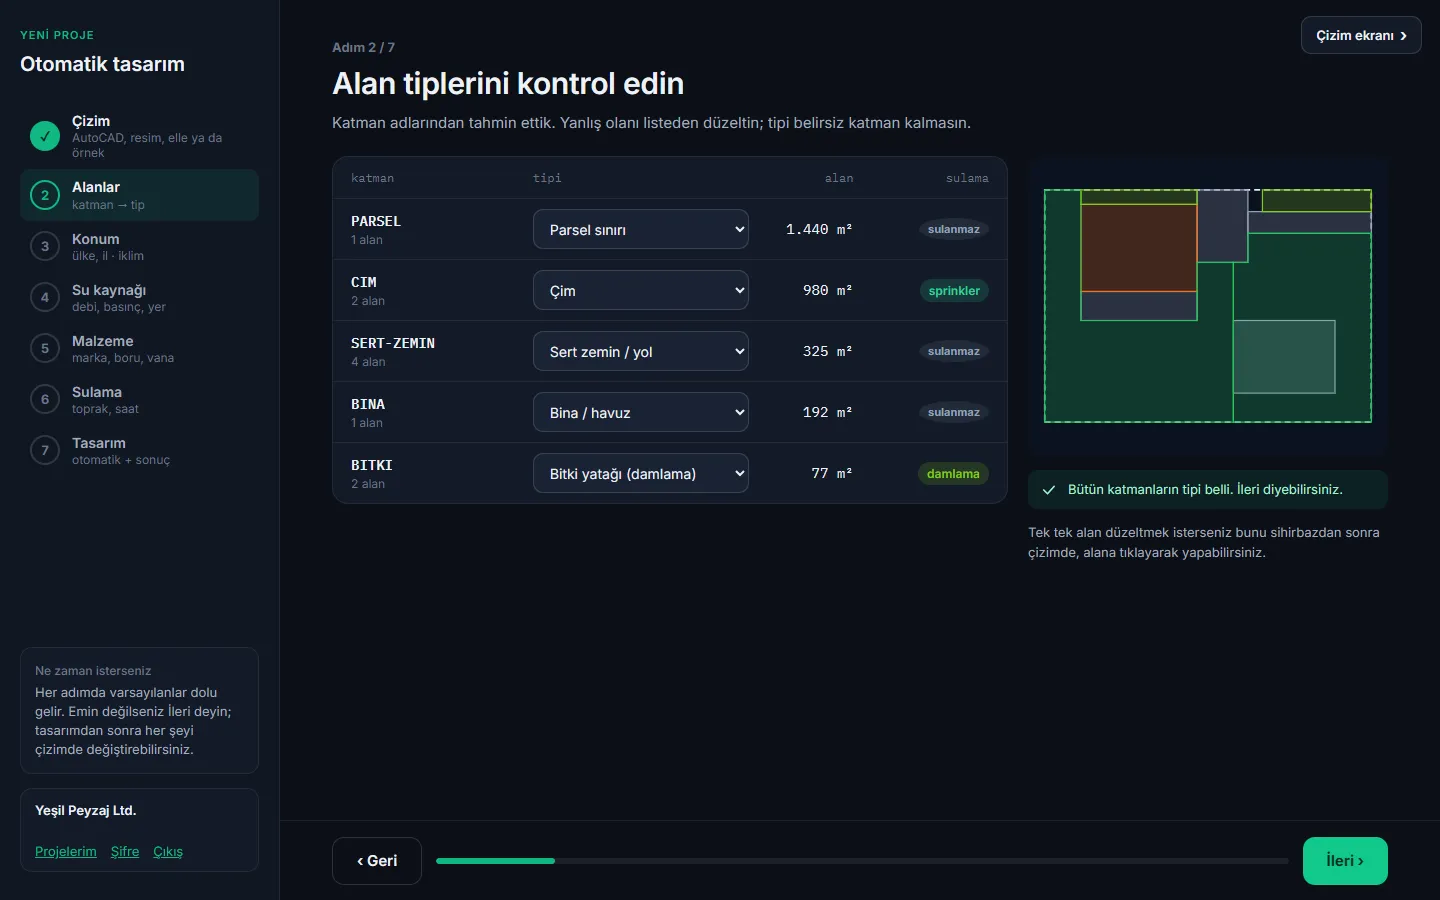1440x900 pixels.
Task: Select step 7 Tasarım circle icon
Action: pyautogui.click(x=45, y=450)
